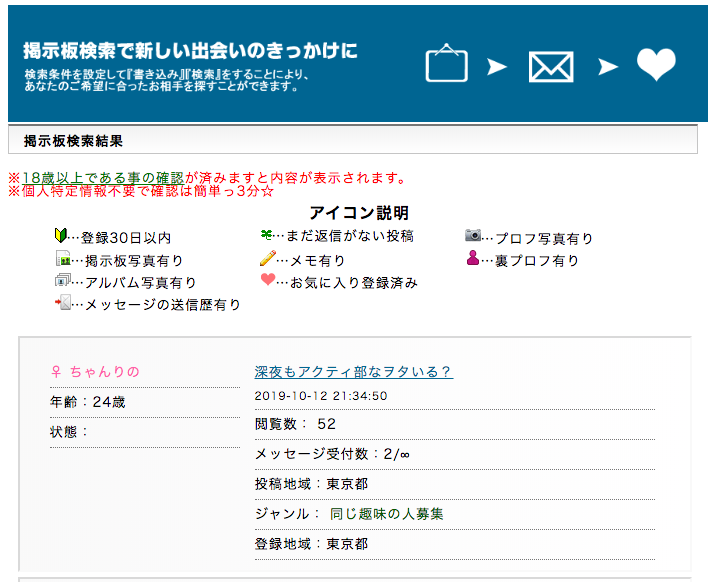Click the アルバム写真有り album icon
The height and width of the screenshot is (582, 712).
(63, 281)
